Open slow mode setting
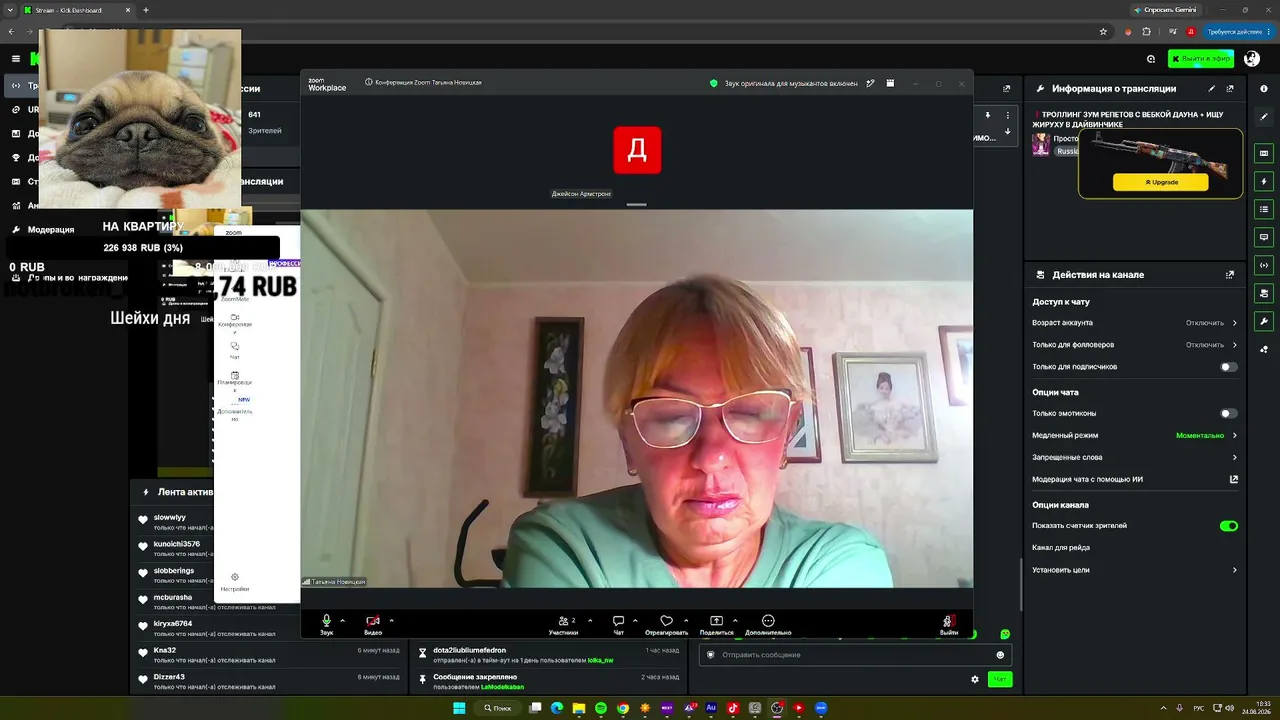The height and width of the screenshot is (720, 1280). [1135, 435]
